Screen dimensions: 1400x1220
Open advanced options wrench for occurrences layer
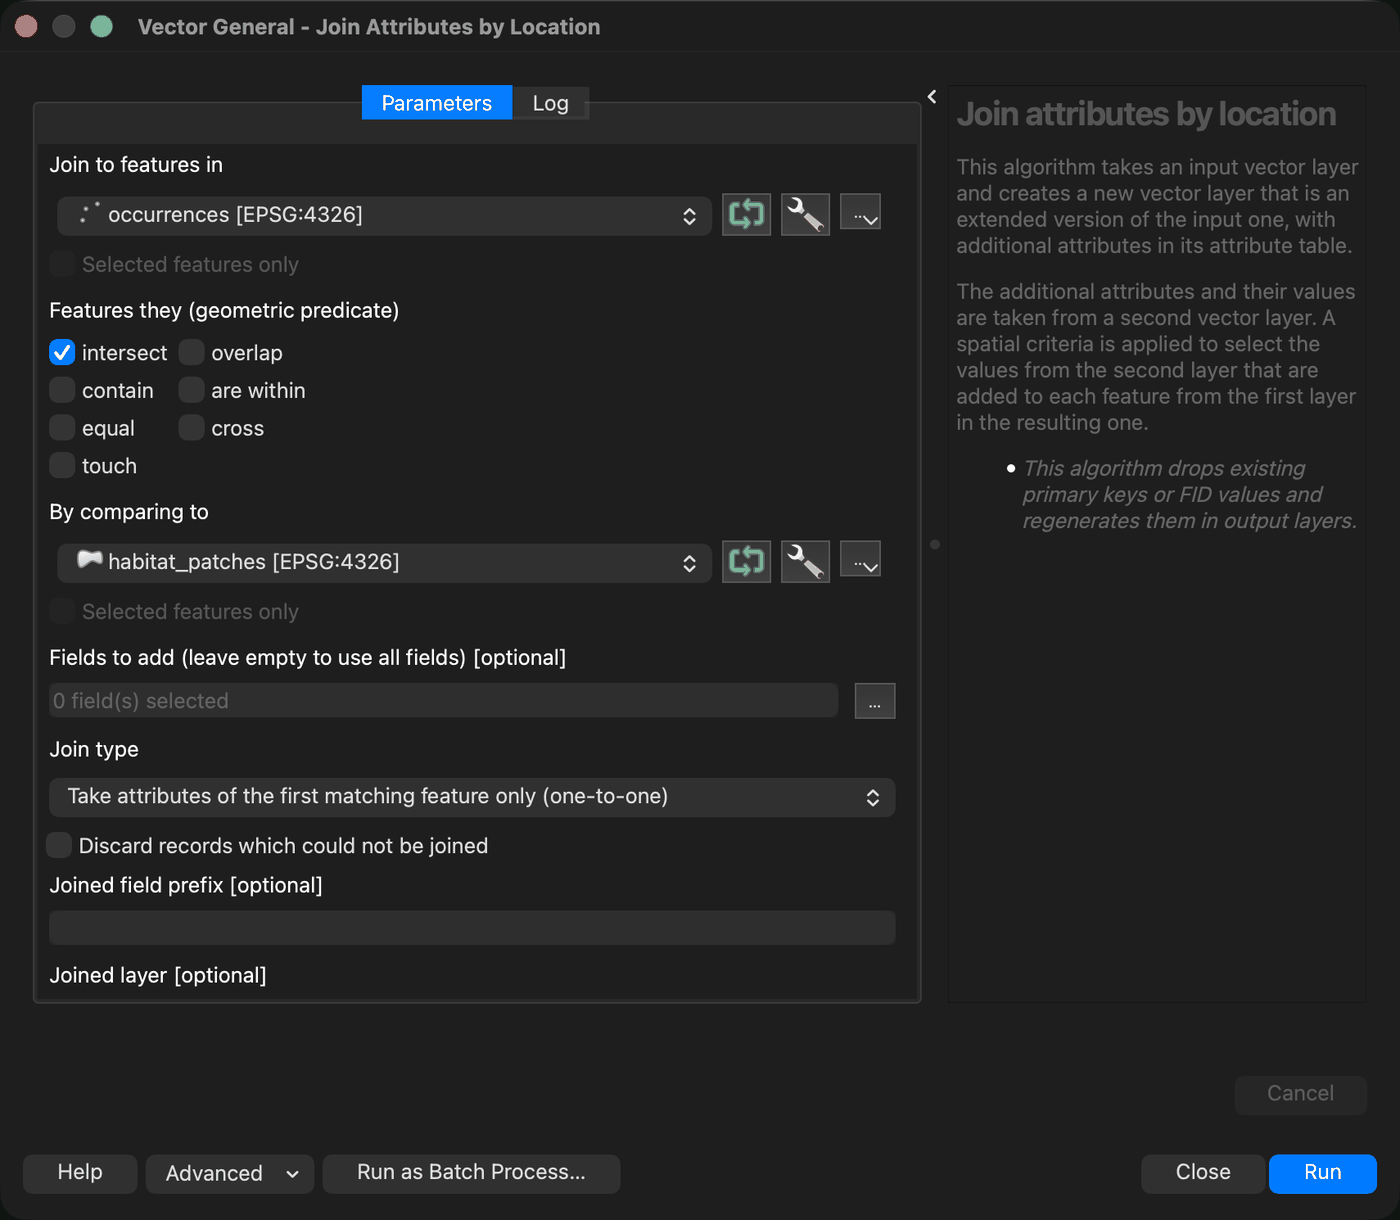[805, 214]
